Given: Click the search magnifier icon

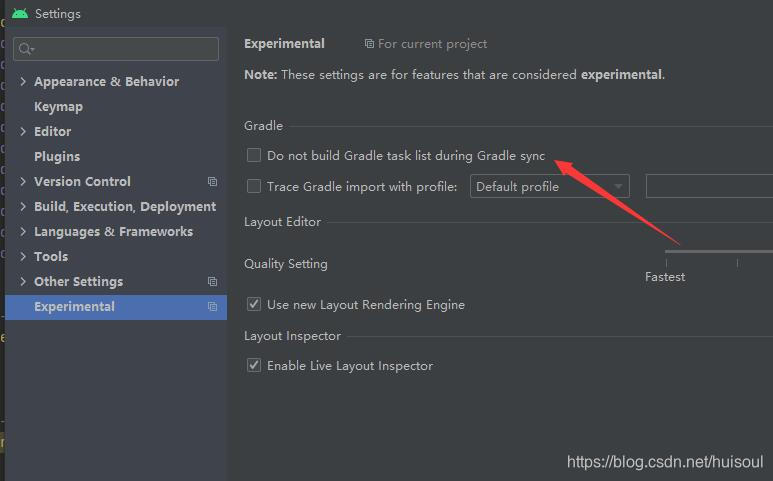Looking at the screenshot, I should coord(26,49).
